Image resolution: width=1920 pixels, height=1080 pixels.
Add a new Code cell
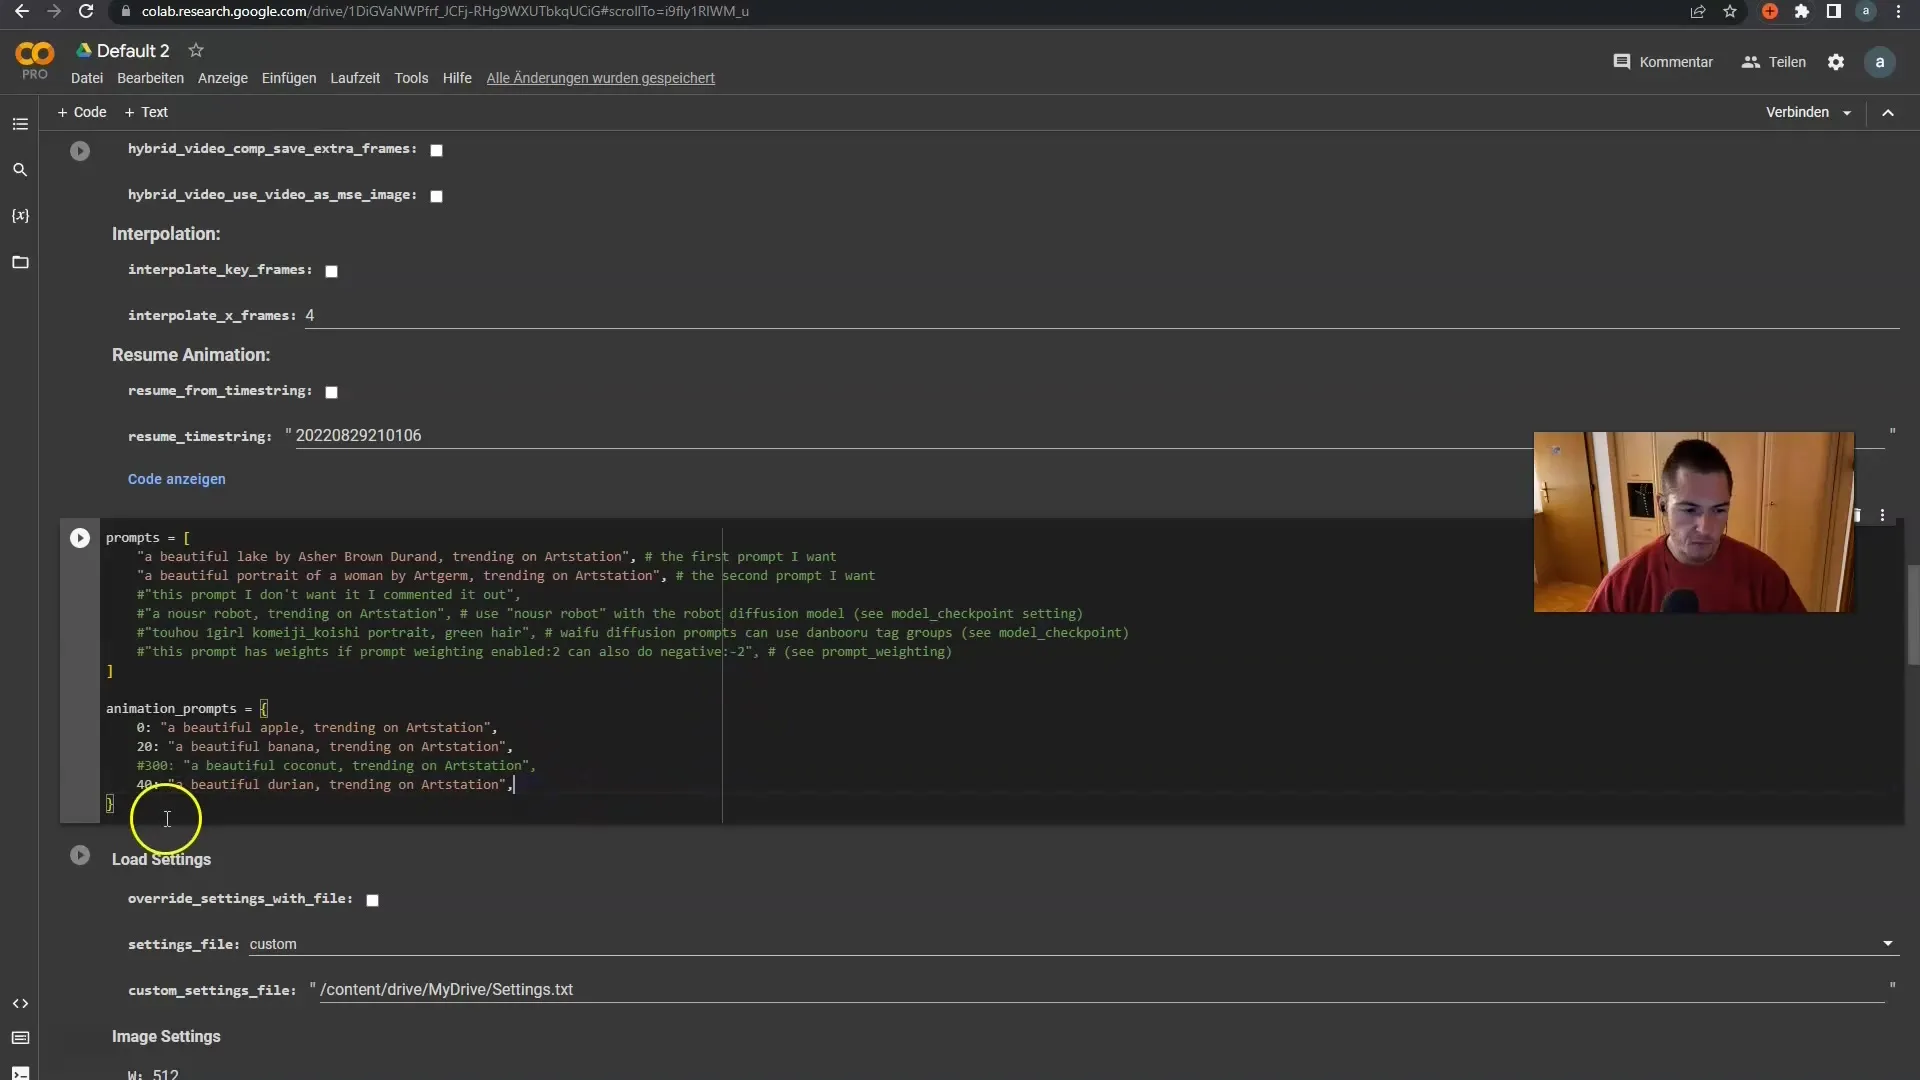(x=82, y=112)
